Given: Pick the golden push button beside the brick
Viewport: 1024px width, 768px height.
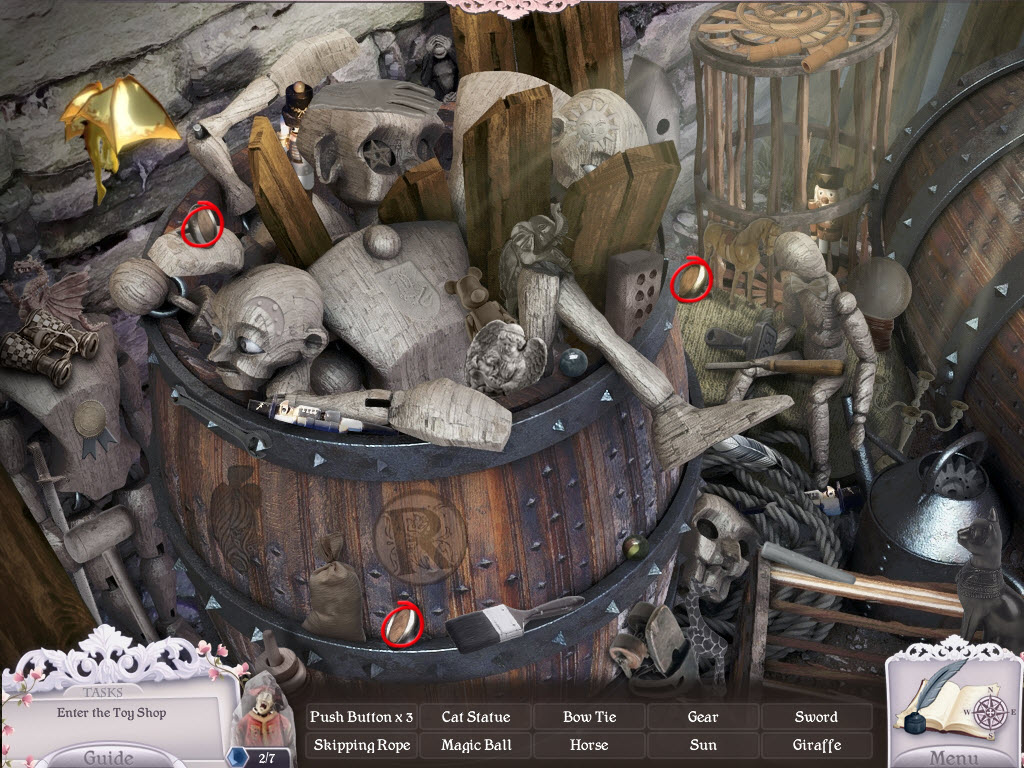Looking at the screenshot, I should pos(691,280).
